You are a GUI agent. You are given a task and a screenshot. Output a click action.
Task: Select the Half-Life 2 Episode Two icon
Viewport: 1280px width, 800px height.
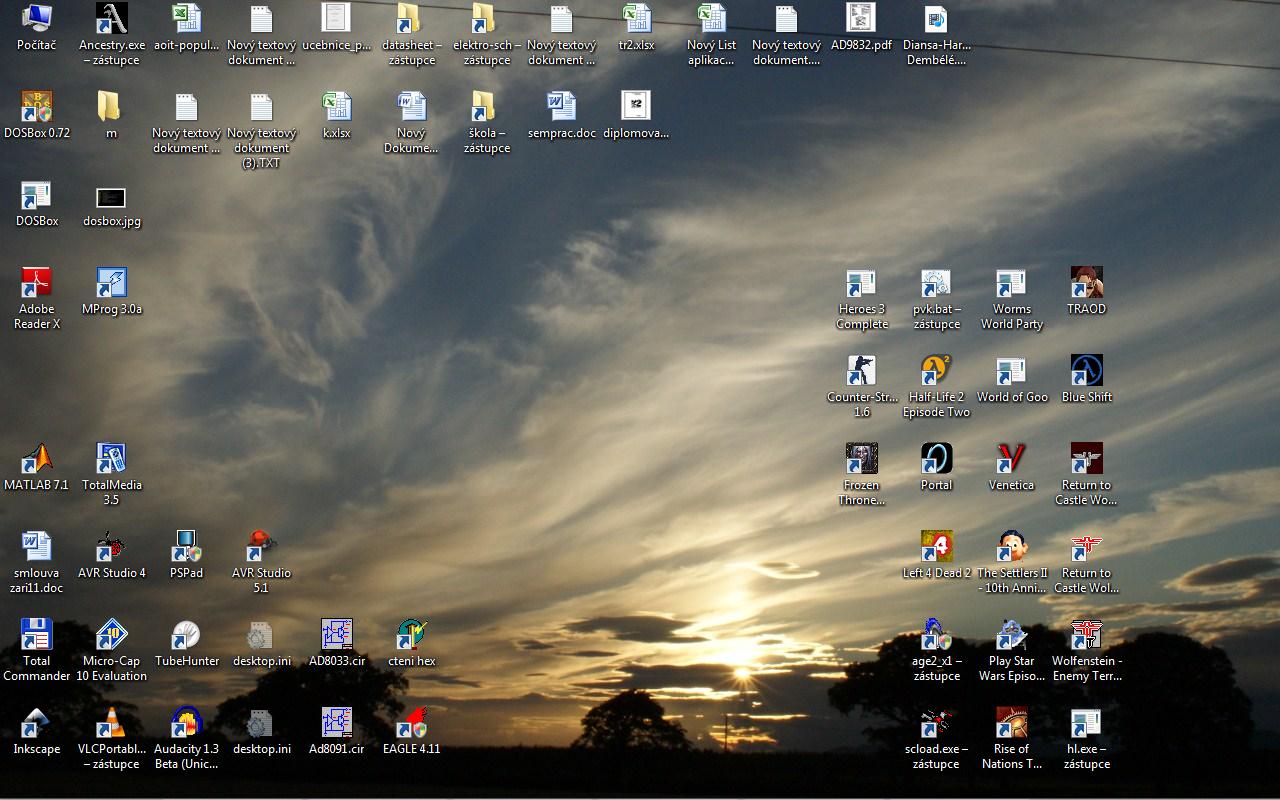click(x=936, y=371)
